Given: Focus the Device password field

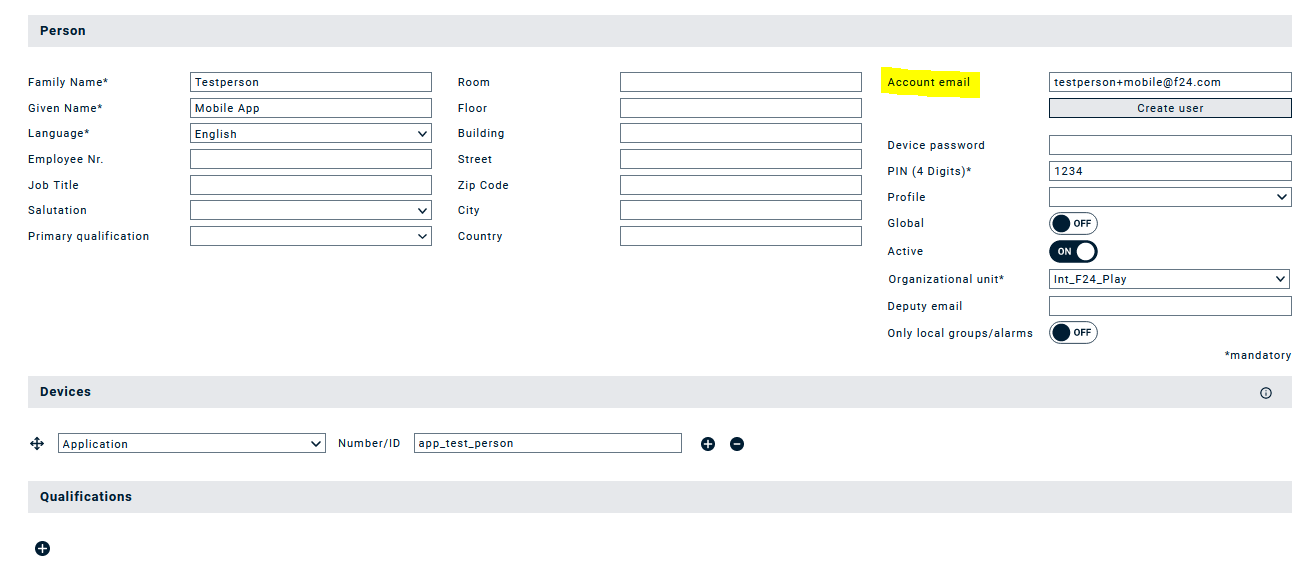Looking at the screenshot, I should (x=1170, y=145).
